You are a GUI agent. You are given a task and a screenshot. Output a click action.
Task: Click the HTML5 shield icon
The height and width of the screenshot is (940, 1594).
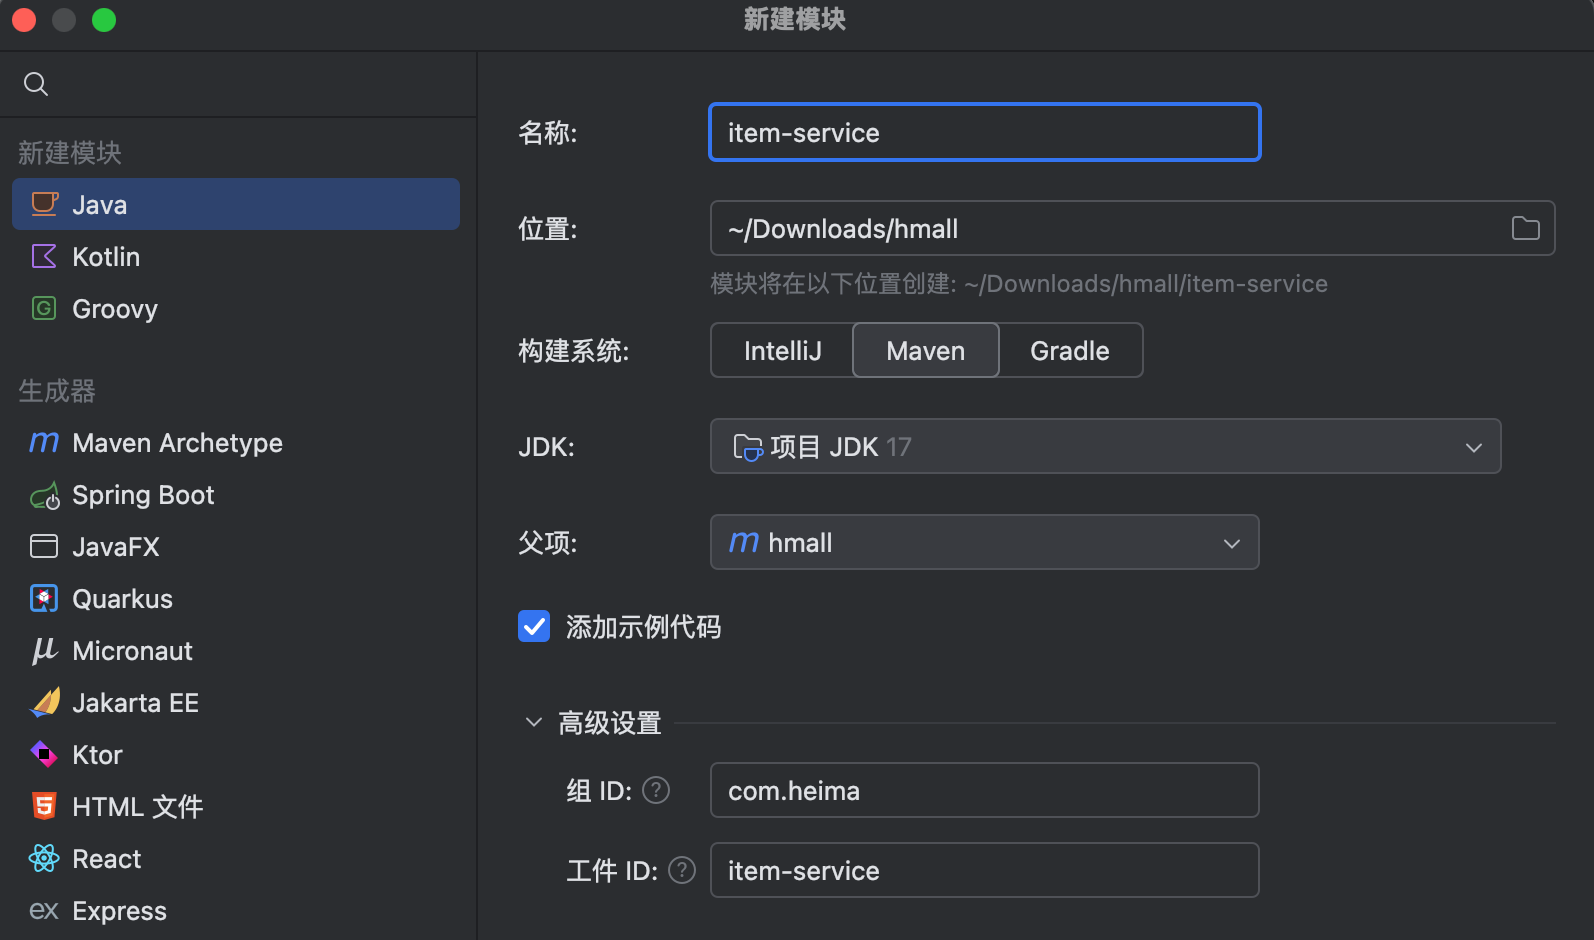pyautogui.click(x=44, y=806)
